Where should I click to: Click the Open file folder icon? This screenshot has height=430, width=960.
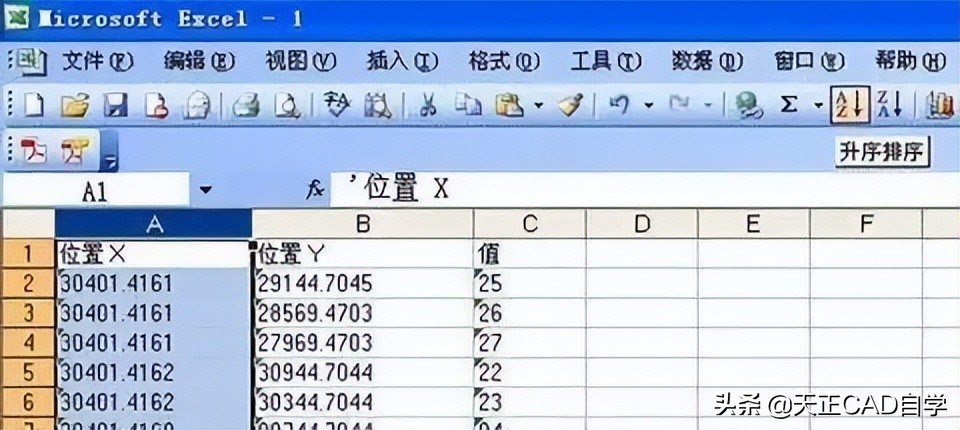click(x=75, y=107)
